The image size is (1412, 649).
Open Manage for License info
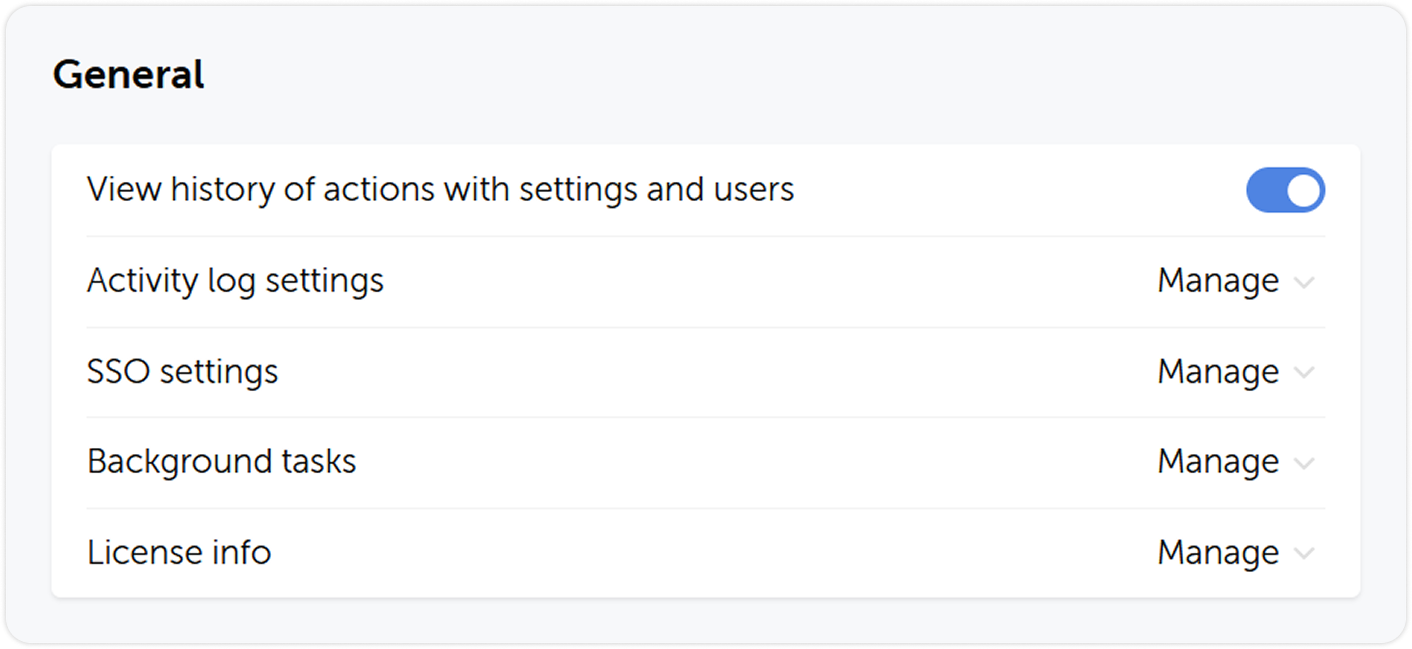[1218, 551]
